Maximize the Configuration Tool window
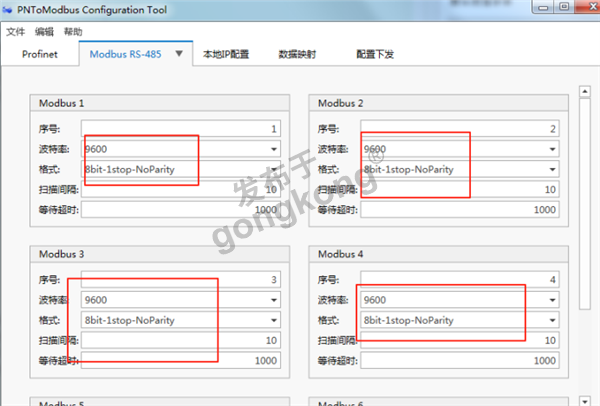The image size is (600, 406). (564, 7)
